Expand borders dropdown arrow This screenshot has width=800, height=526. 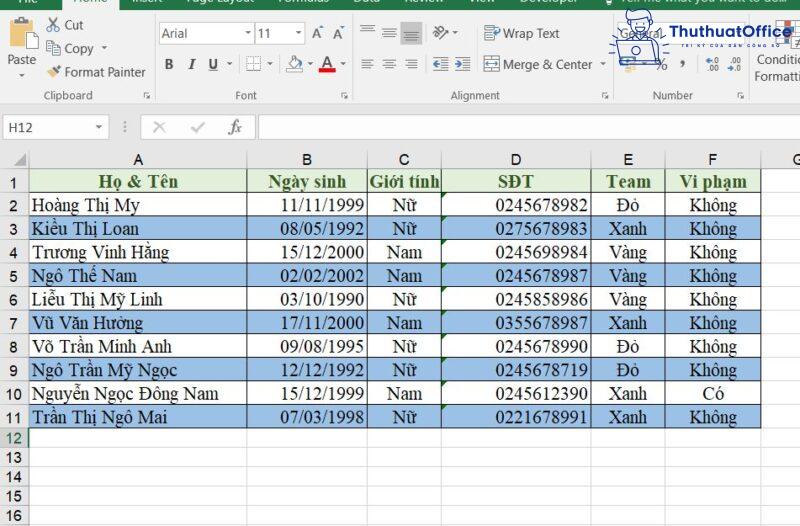point(270,64)
